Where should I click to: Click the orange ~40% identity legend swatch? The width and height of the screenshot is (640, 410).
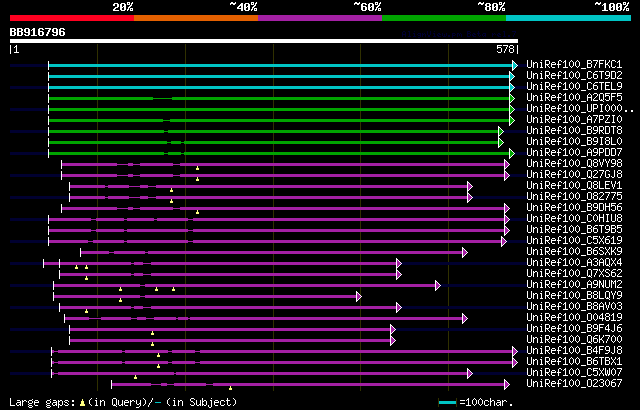196,18
